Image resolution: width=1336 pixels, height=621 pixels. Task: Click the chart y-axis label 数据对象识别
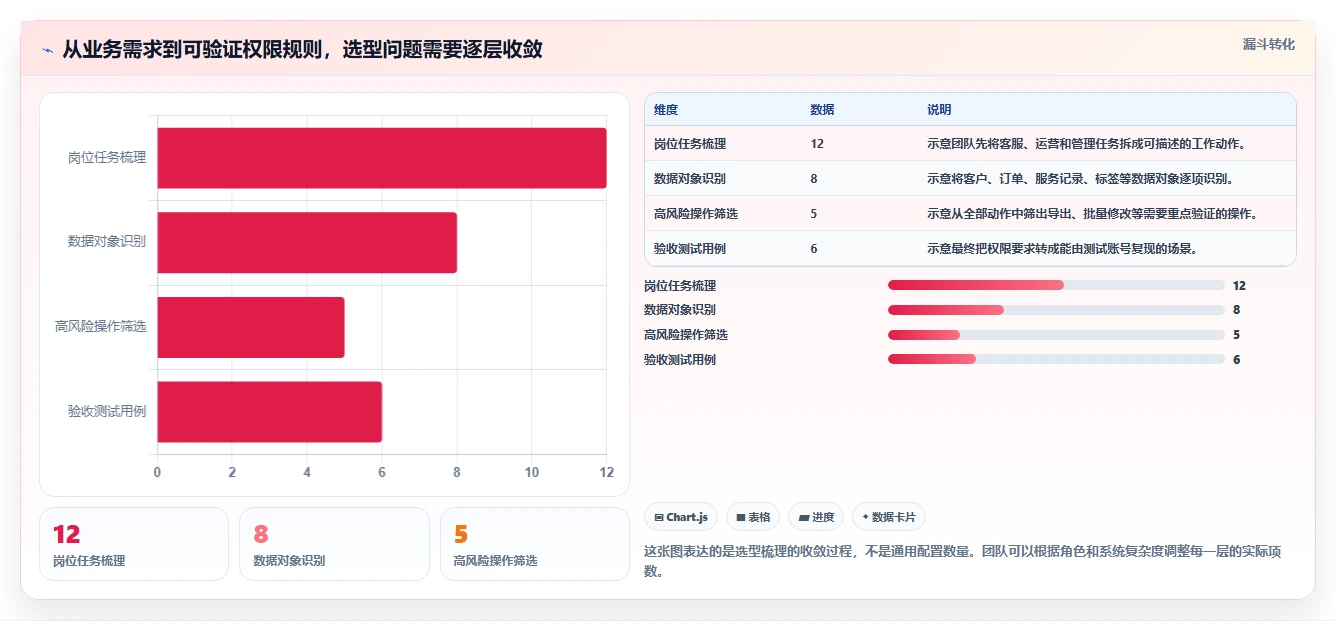(x=107, y=242)
